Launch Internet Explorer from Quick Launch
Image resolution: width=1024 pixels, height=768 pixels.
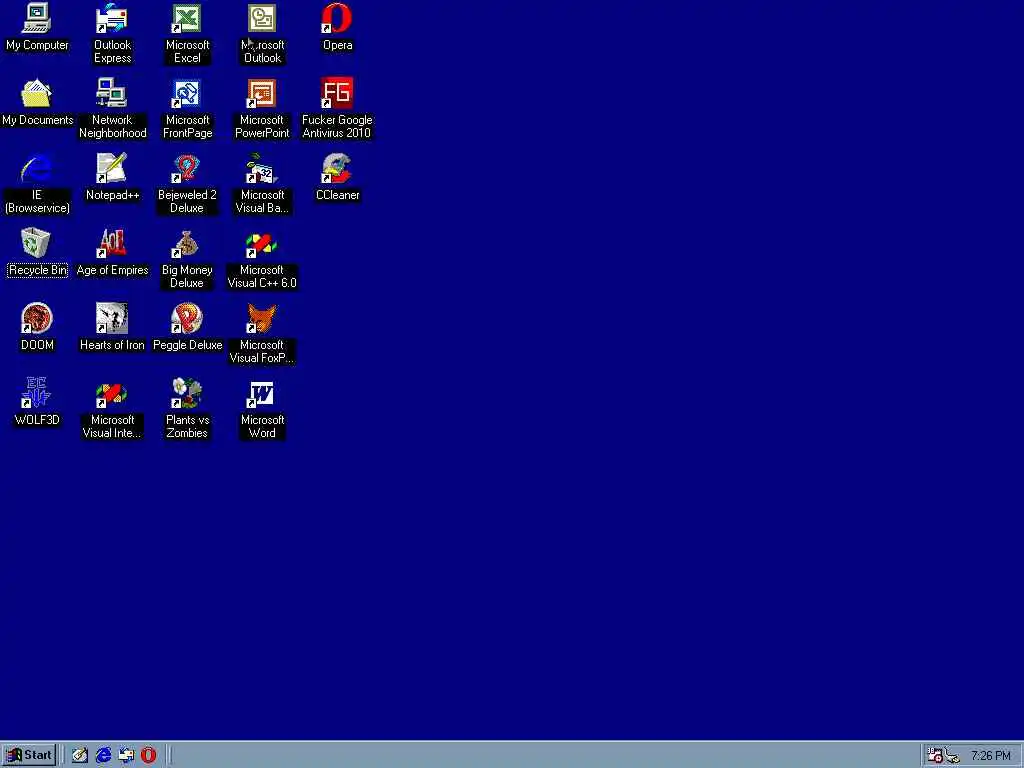pyautogui.click(x=103, y=756)
